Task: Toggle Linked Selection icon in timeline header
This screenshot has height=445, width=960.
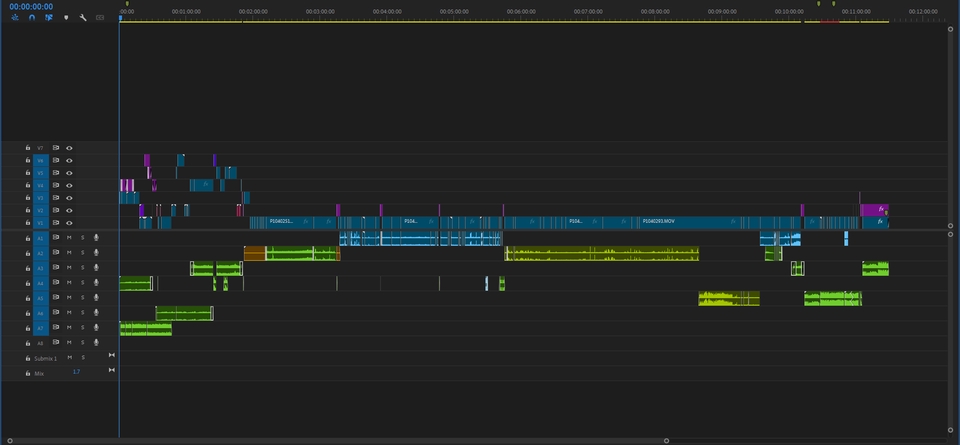Action: pyautogui.click(x=48, y=18)
